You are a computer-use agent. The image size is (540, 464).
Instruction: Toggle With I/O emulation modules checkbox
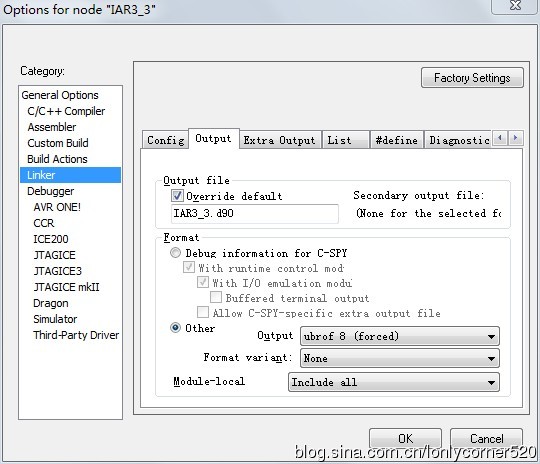(x=202, y=282)
